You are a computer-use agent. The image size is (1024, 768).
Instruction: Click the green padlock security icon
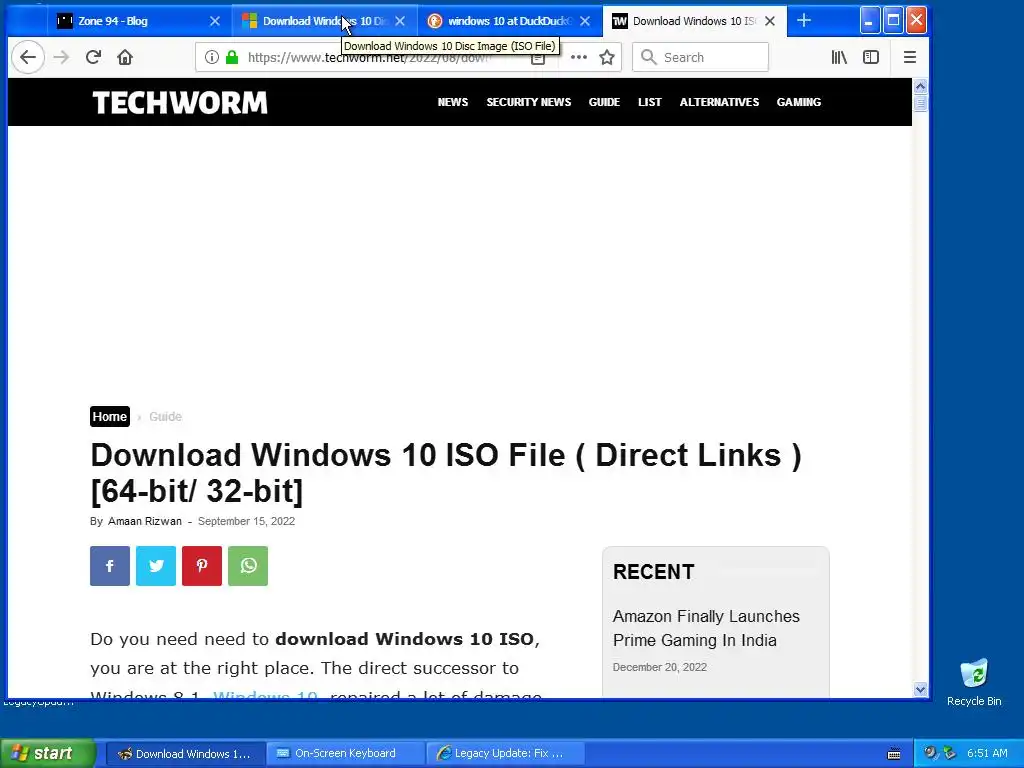click(x=232, y=57)
